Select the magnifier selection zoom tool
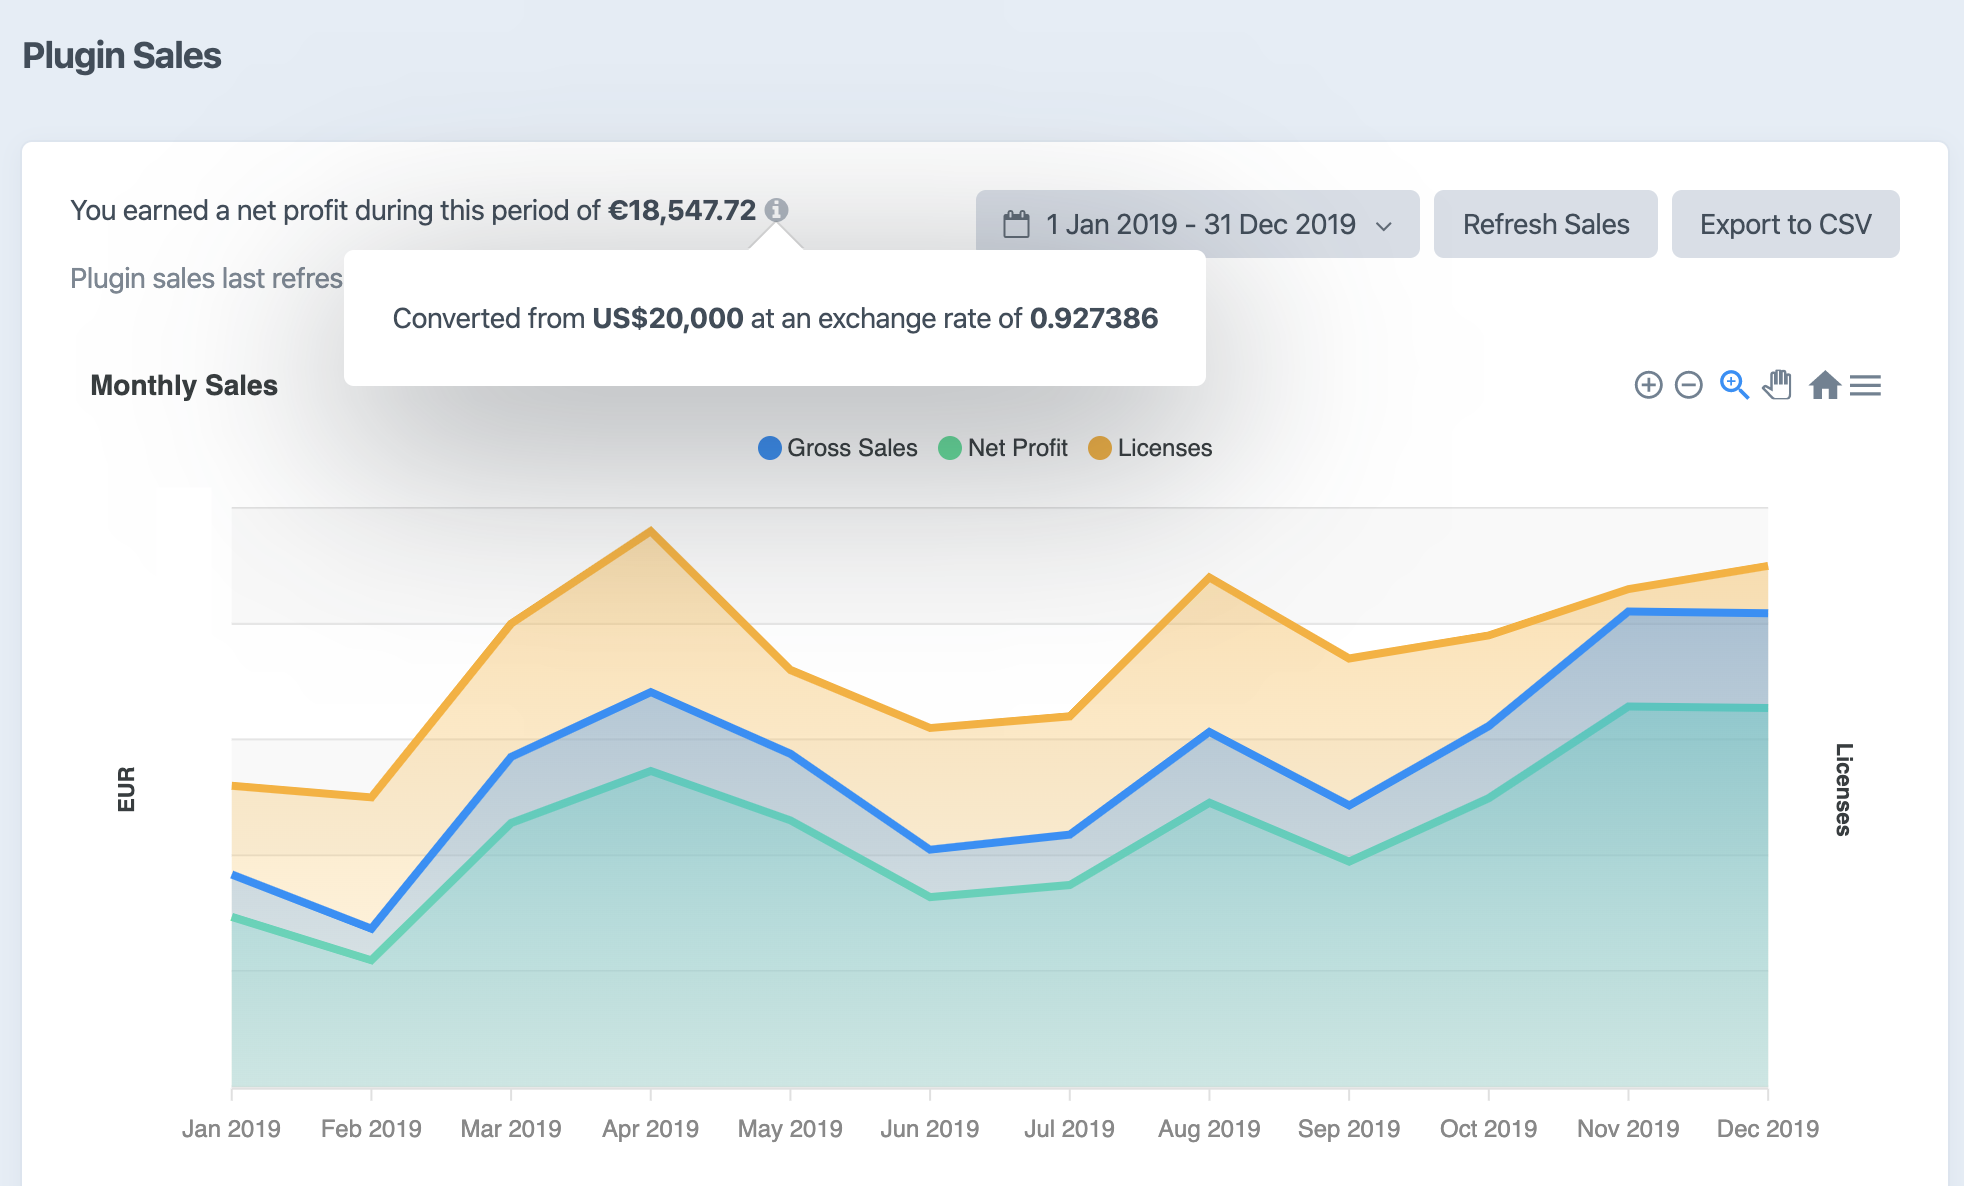 click(1733, 385)
